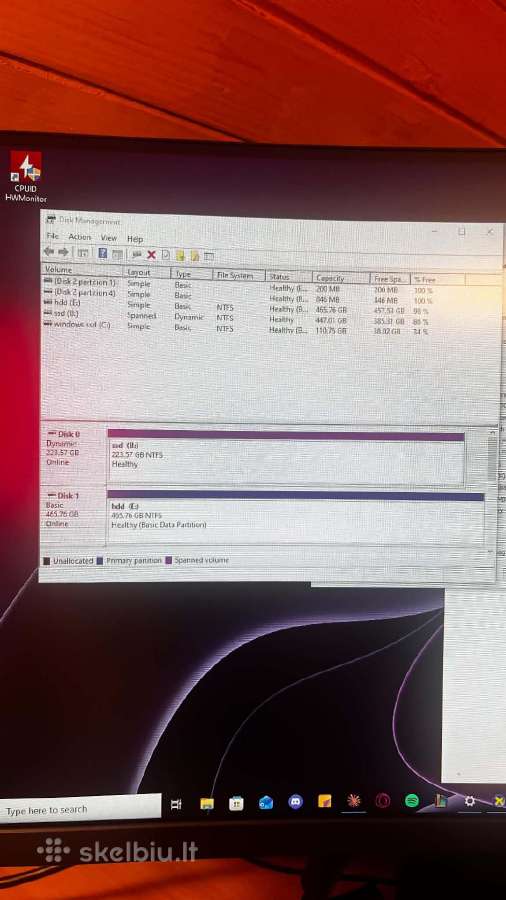
Task: Click the Type here to search box
Action: [80, 809]
